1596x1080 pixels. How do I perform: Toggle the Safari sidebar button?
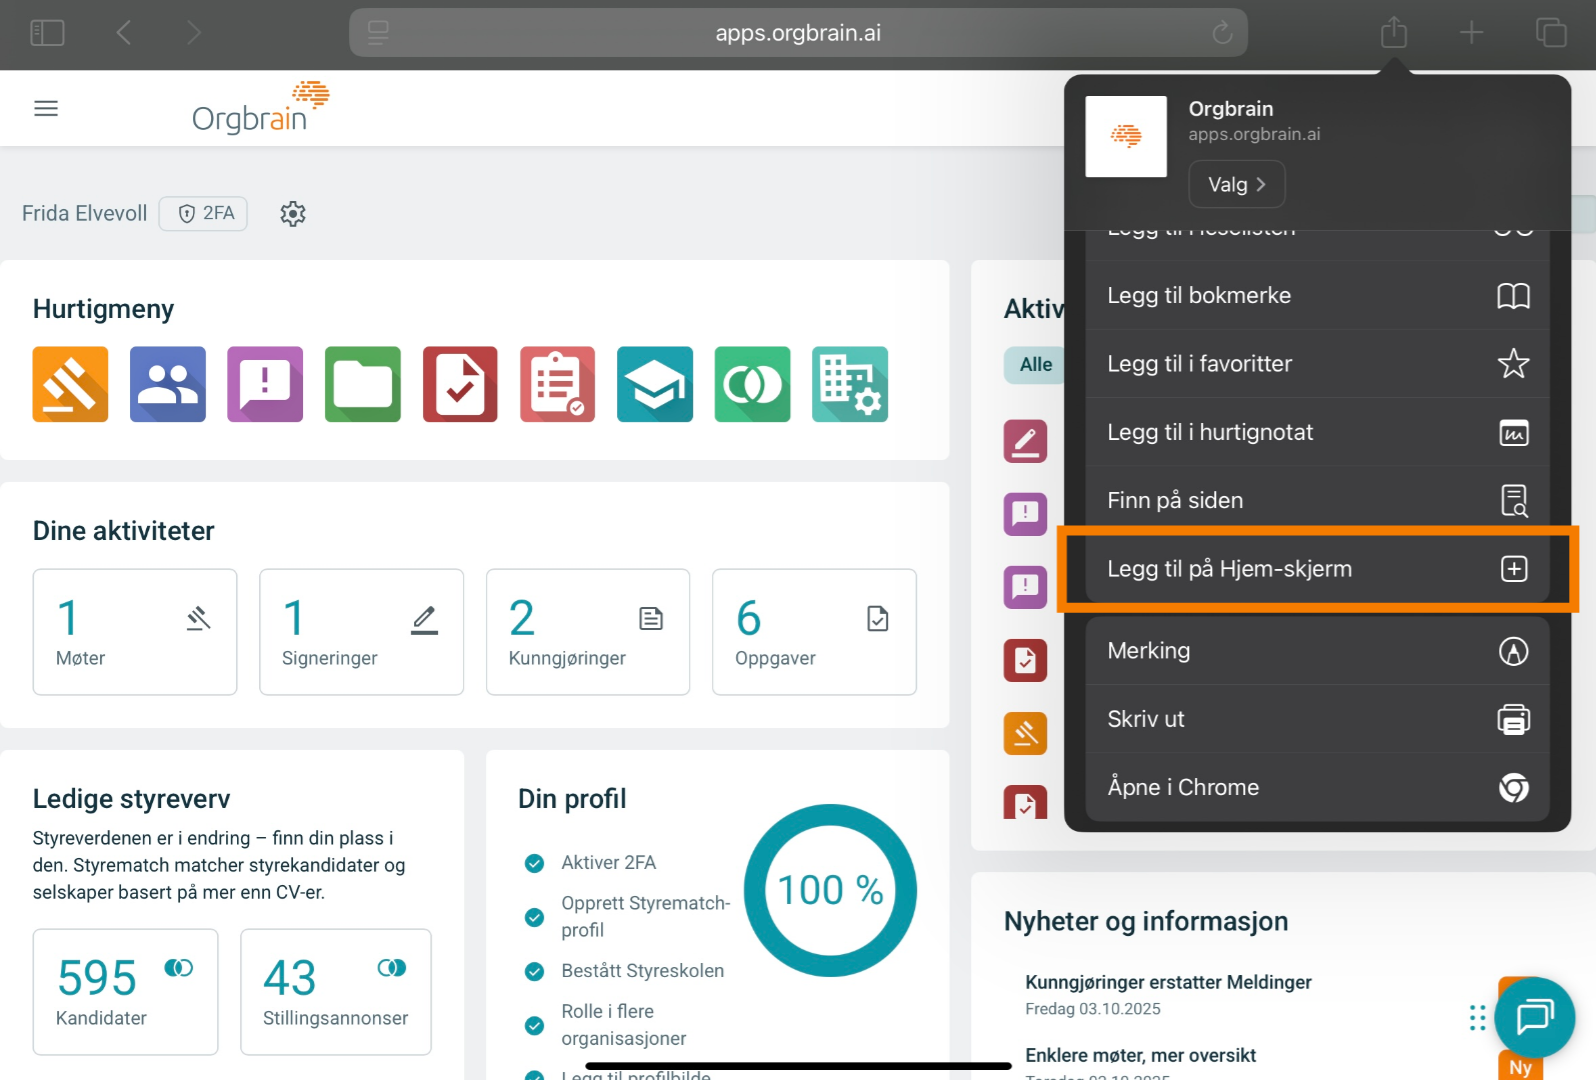click(47, 33)
